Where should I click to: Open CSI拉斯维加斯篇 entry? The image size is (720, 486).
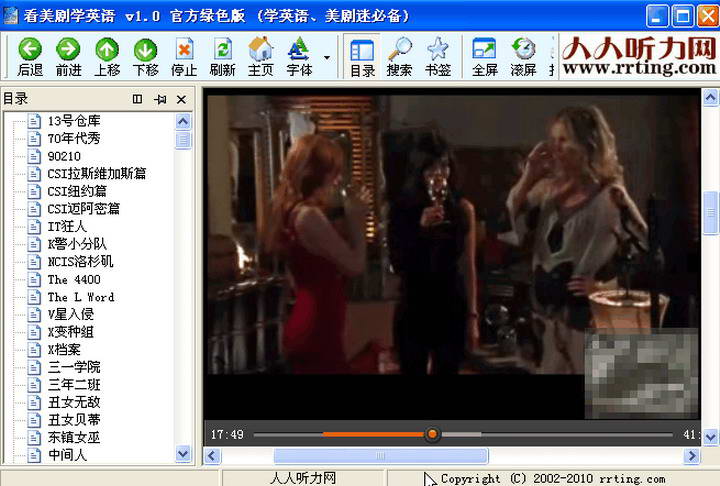point(97,173)
